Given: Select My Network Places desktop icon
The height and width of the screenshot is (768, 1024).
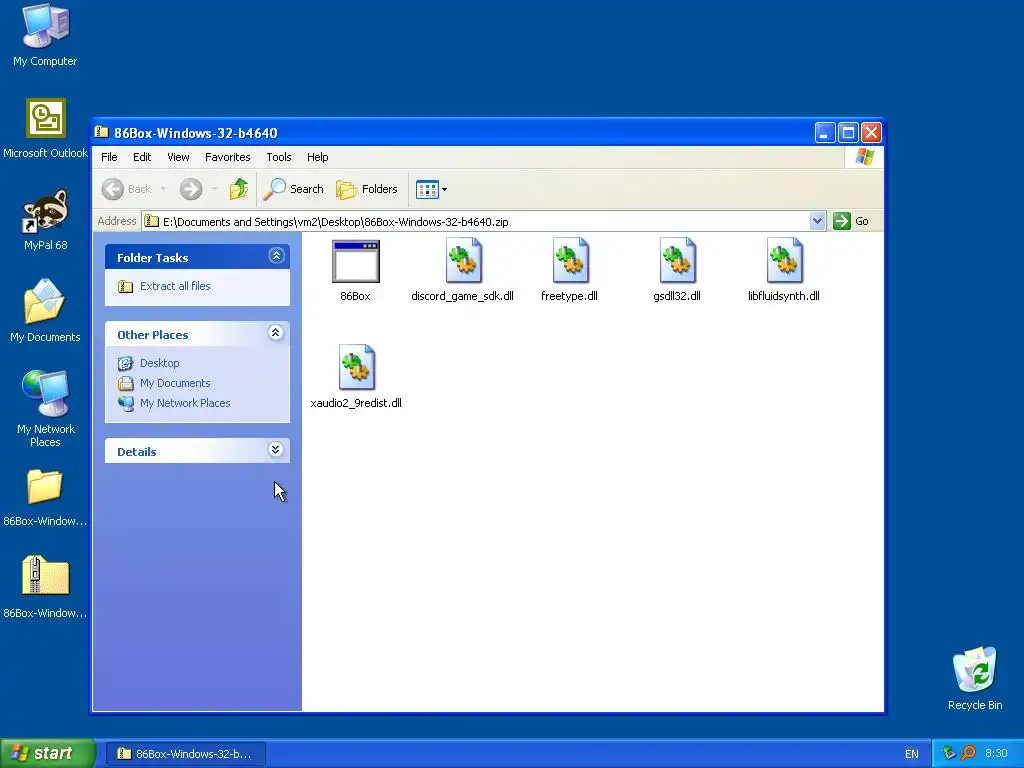Looking at the screenshot, I should pyautogui.click(x=45, y=408).
